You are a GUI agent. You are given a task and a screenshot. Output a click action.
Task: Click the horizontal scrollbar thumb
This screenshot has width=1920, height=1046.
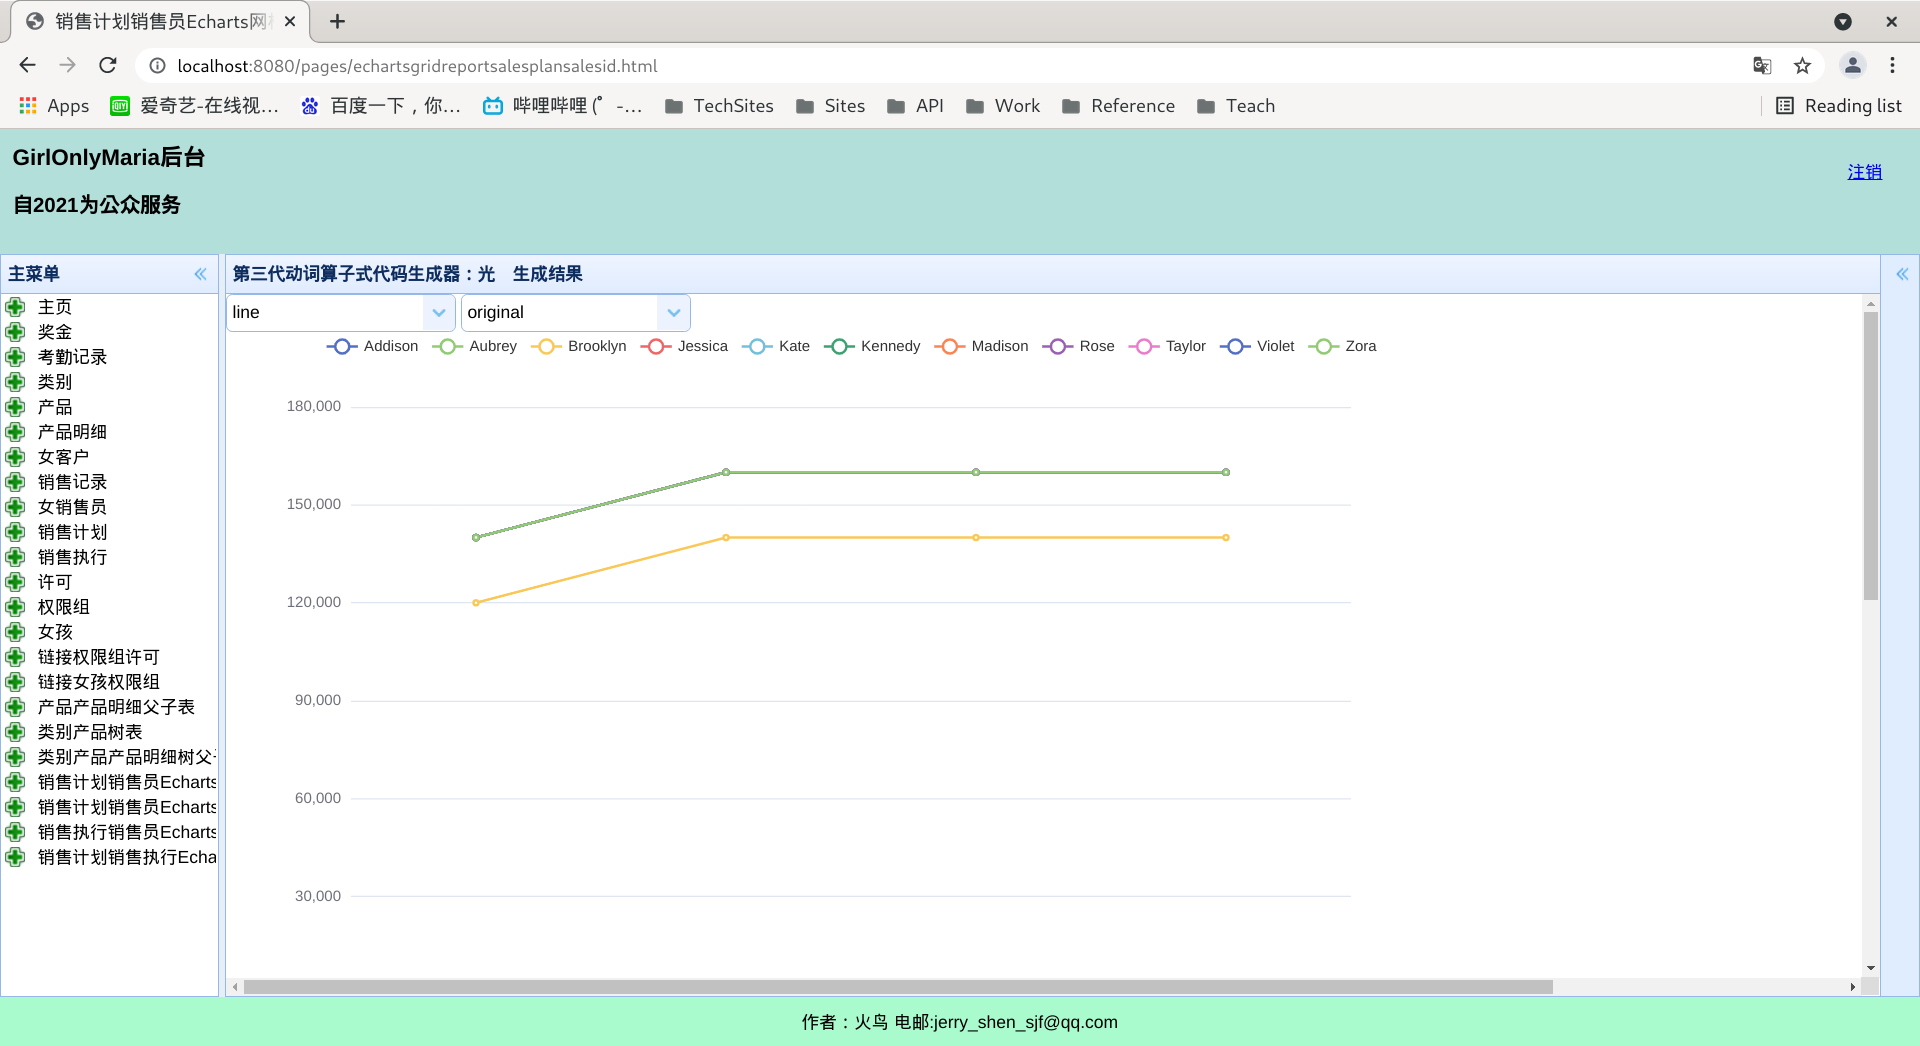(898, 987)
